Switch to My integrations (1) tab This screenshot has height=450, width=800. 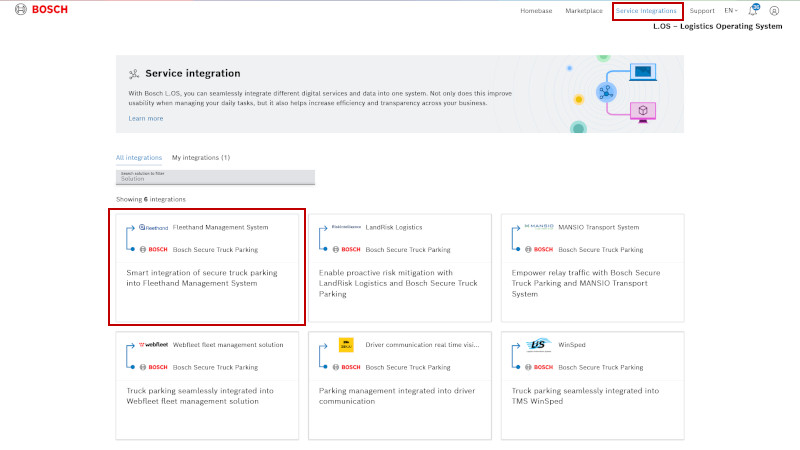click(x=201, y=158)
